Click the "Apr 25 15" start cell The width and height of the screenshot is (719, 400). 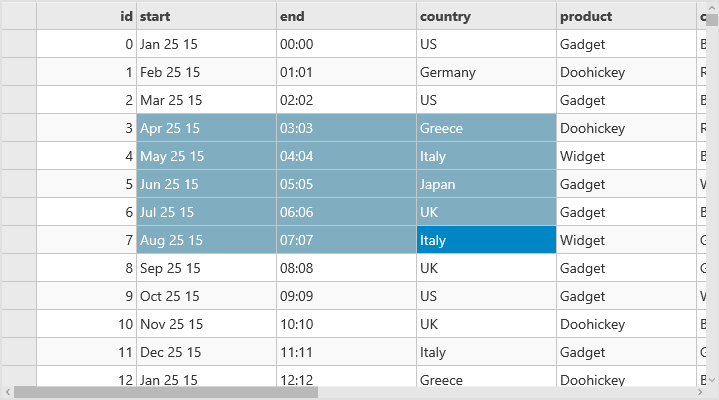[x=206, y=128]
